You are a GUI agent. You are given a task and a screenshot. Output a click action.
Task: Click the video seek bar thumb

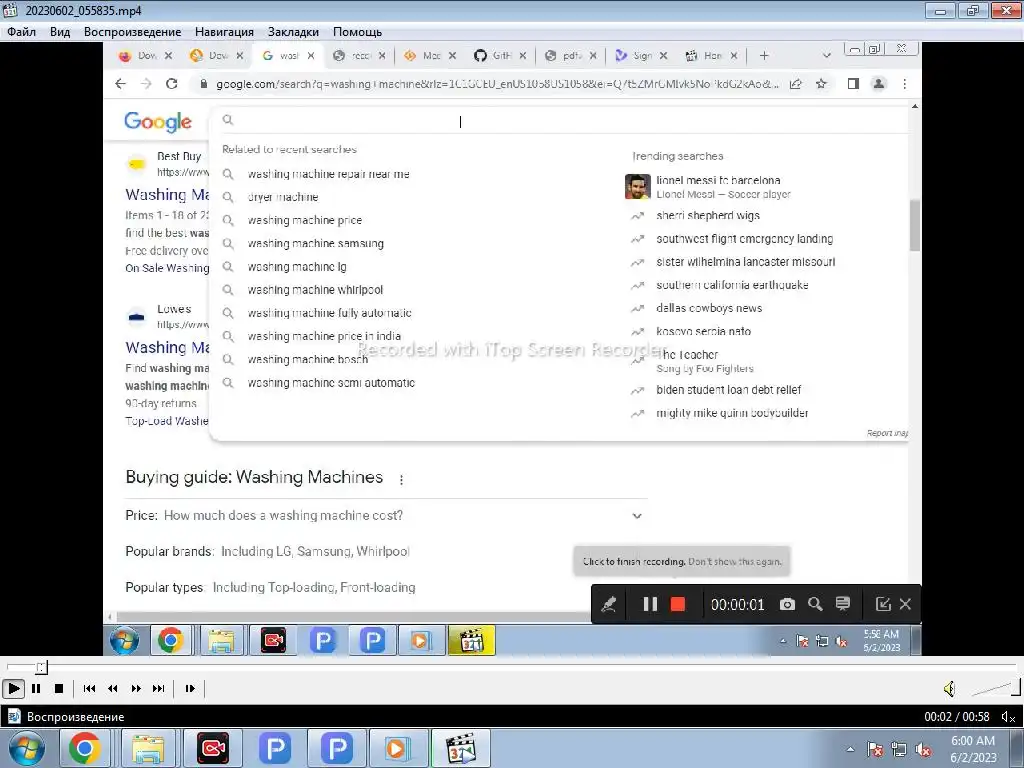click(x=41, y=667)
